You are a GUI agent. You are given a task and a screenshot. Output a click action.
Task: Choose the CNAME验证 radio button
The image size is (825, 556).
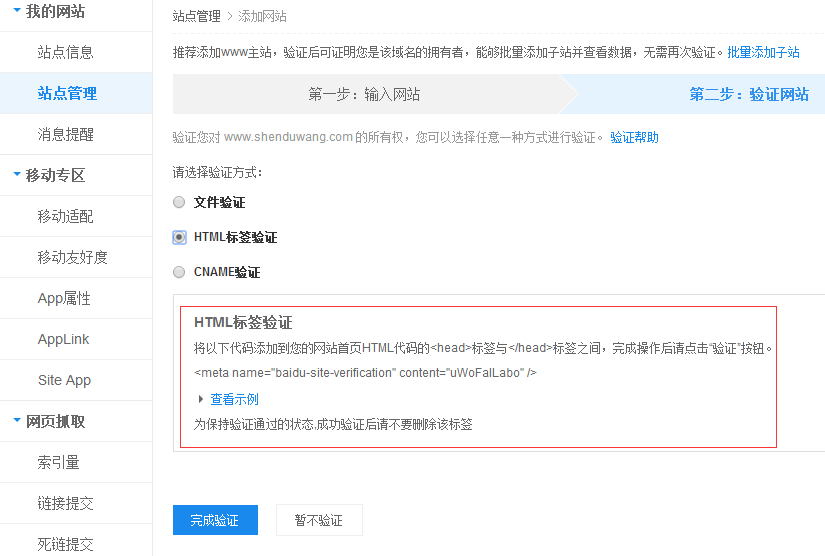tap(179, 272)
